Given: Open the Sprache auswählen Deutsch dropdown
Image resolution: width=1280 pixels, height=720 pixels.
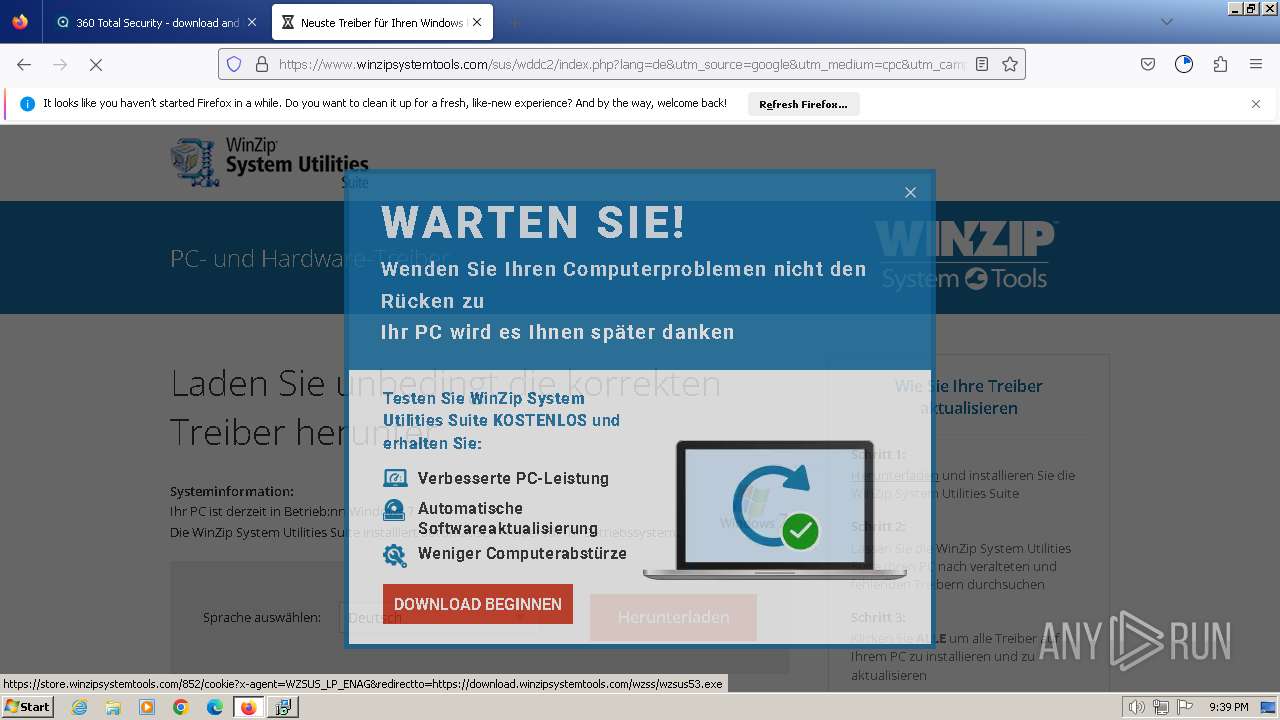Looking at the screenshot, I should point(437,617).
